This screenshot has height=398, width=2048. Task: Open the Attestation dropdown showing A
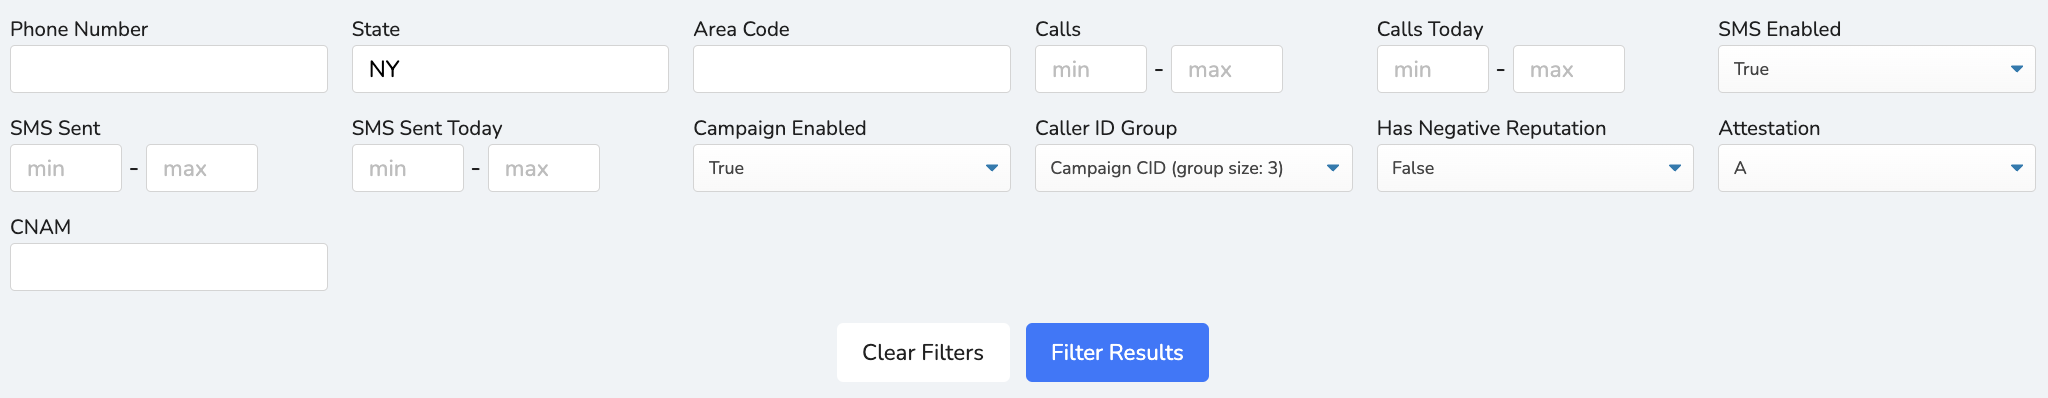coord(1877,168)
